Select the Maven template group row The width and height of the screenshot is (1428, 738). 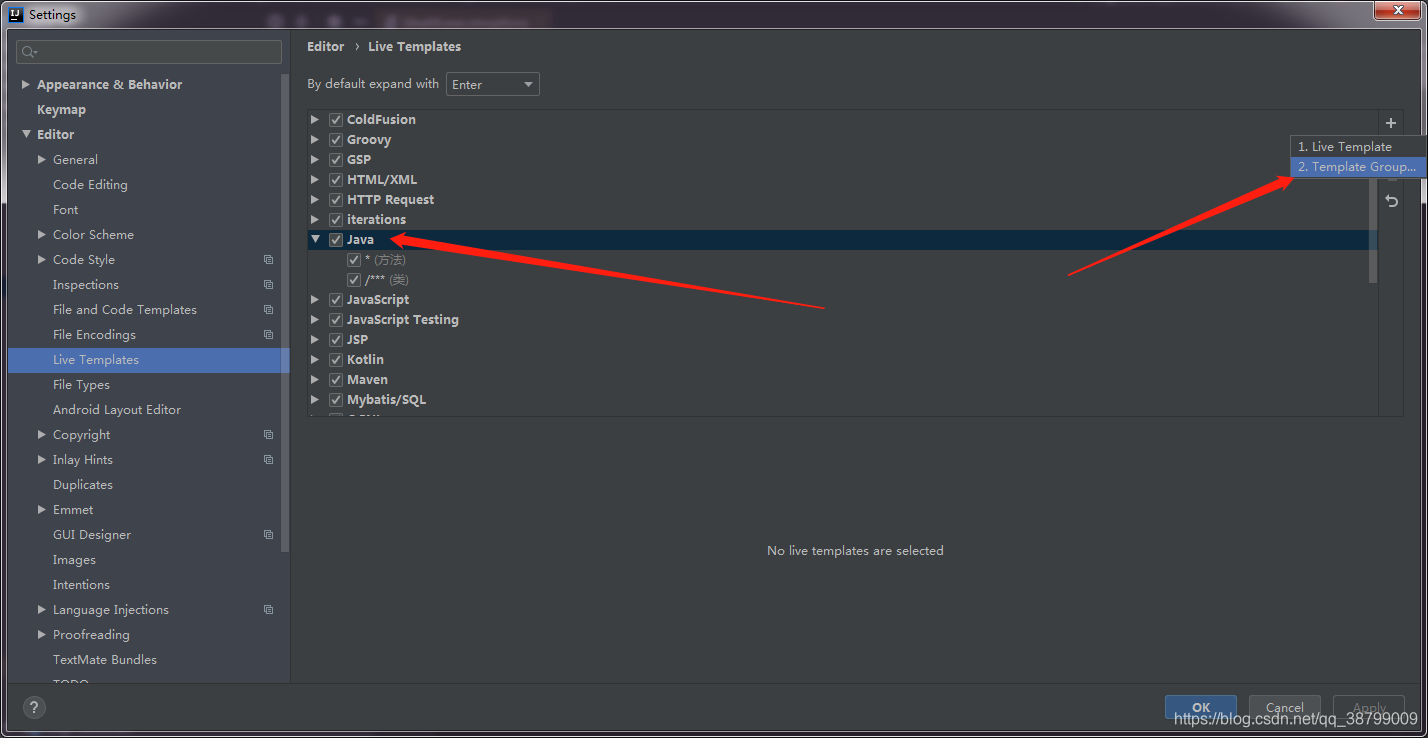click(842, 380)
